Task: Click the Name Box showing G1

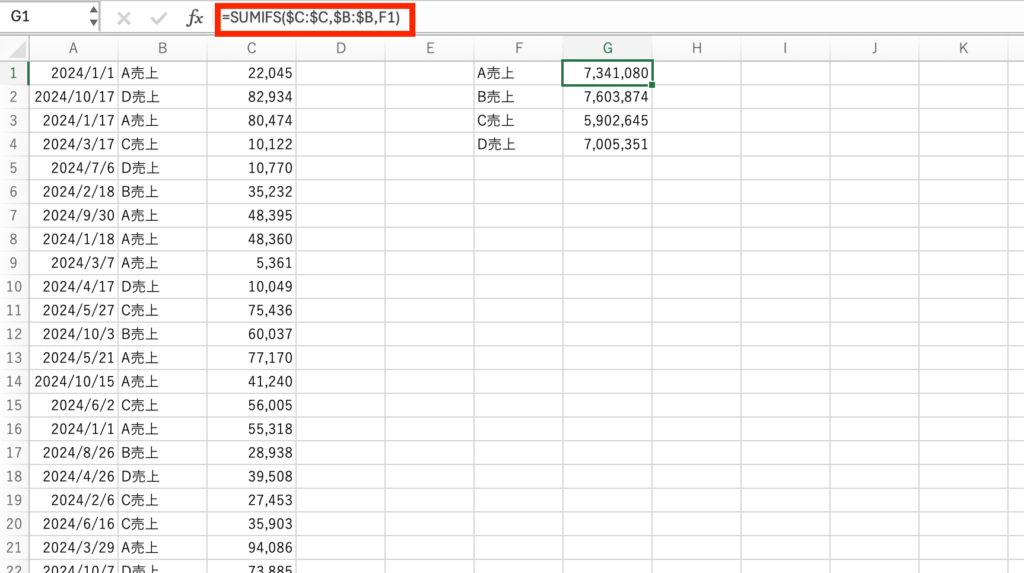Action: (44, 16)
